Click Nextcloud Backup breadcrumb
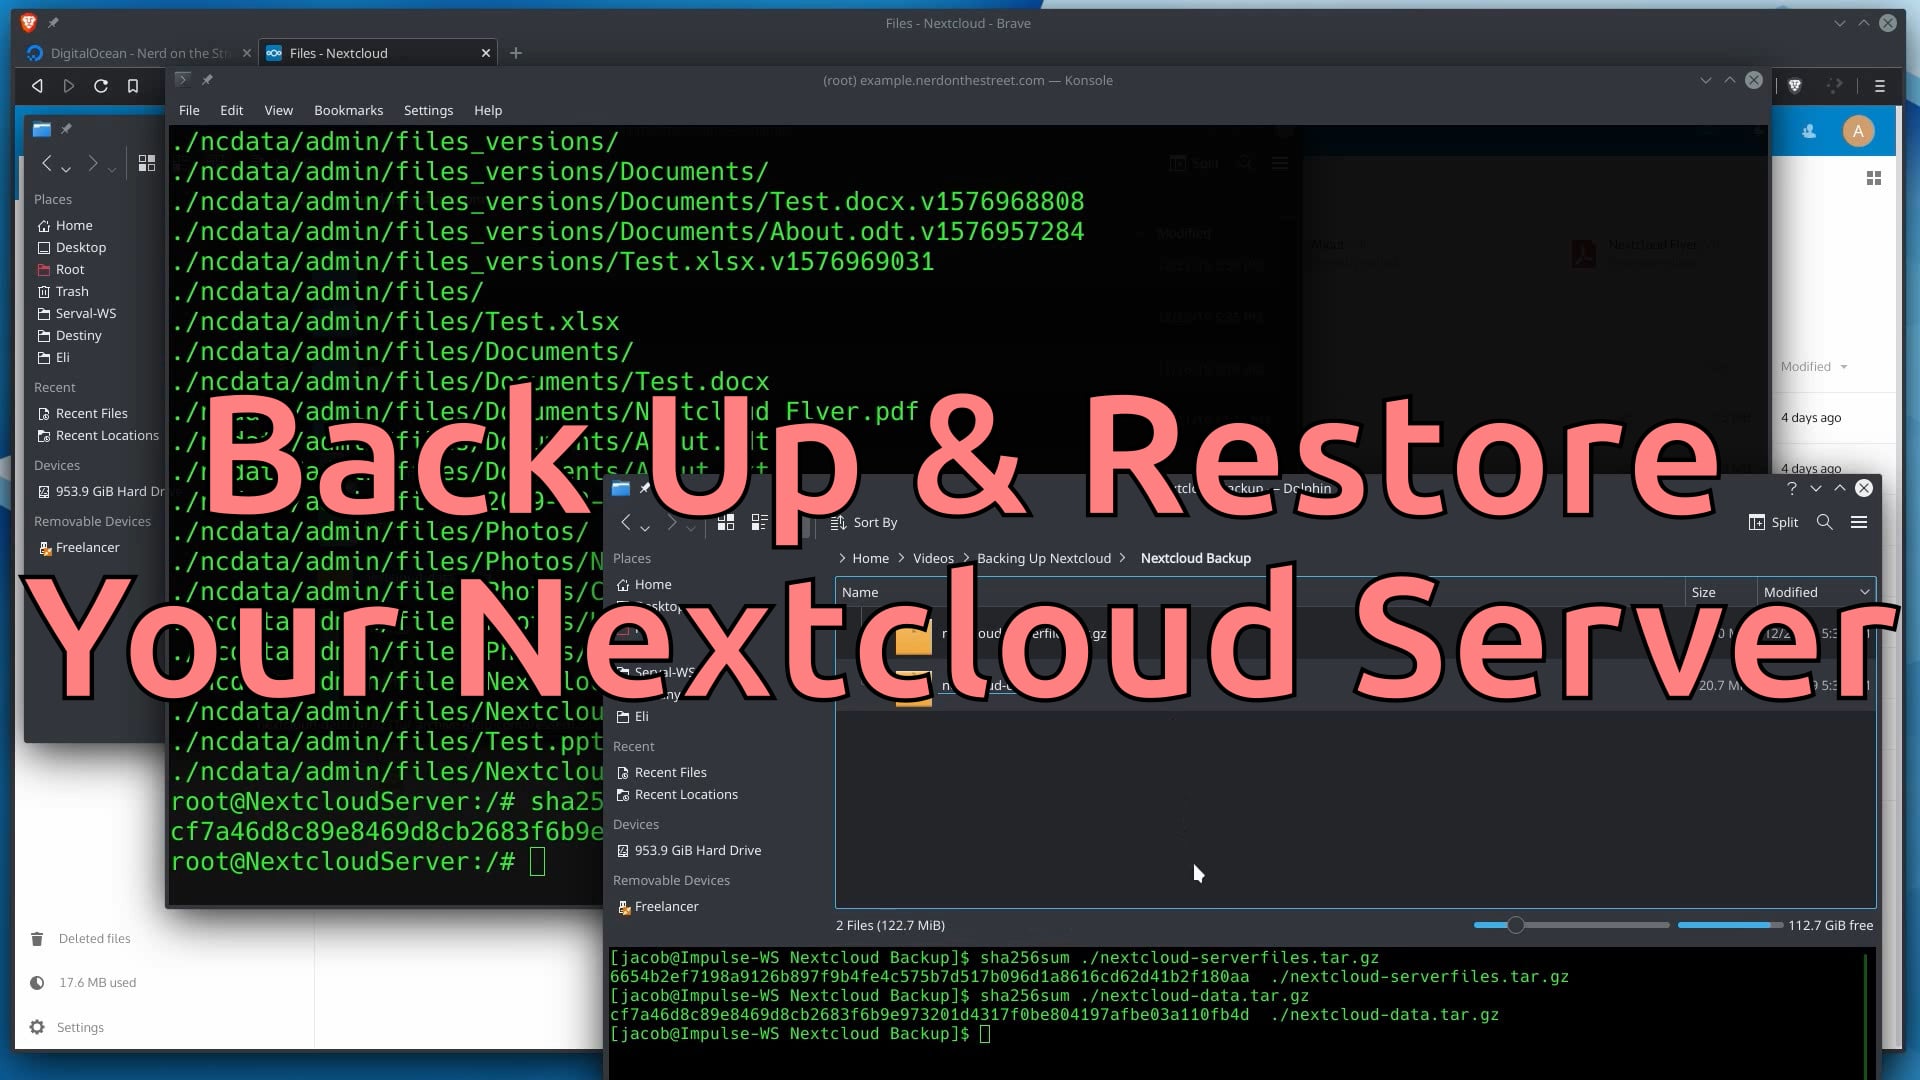 1195,558
